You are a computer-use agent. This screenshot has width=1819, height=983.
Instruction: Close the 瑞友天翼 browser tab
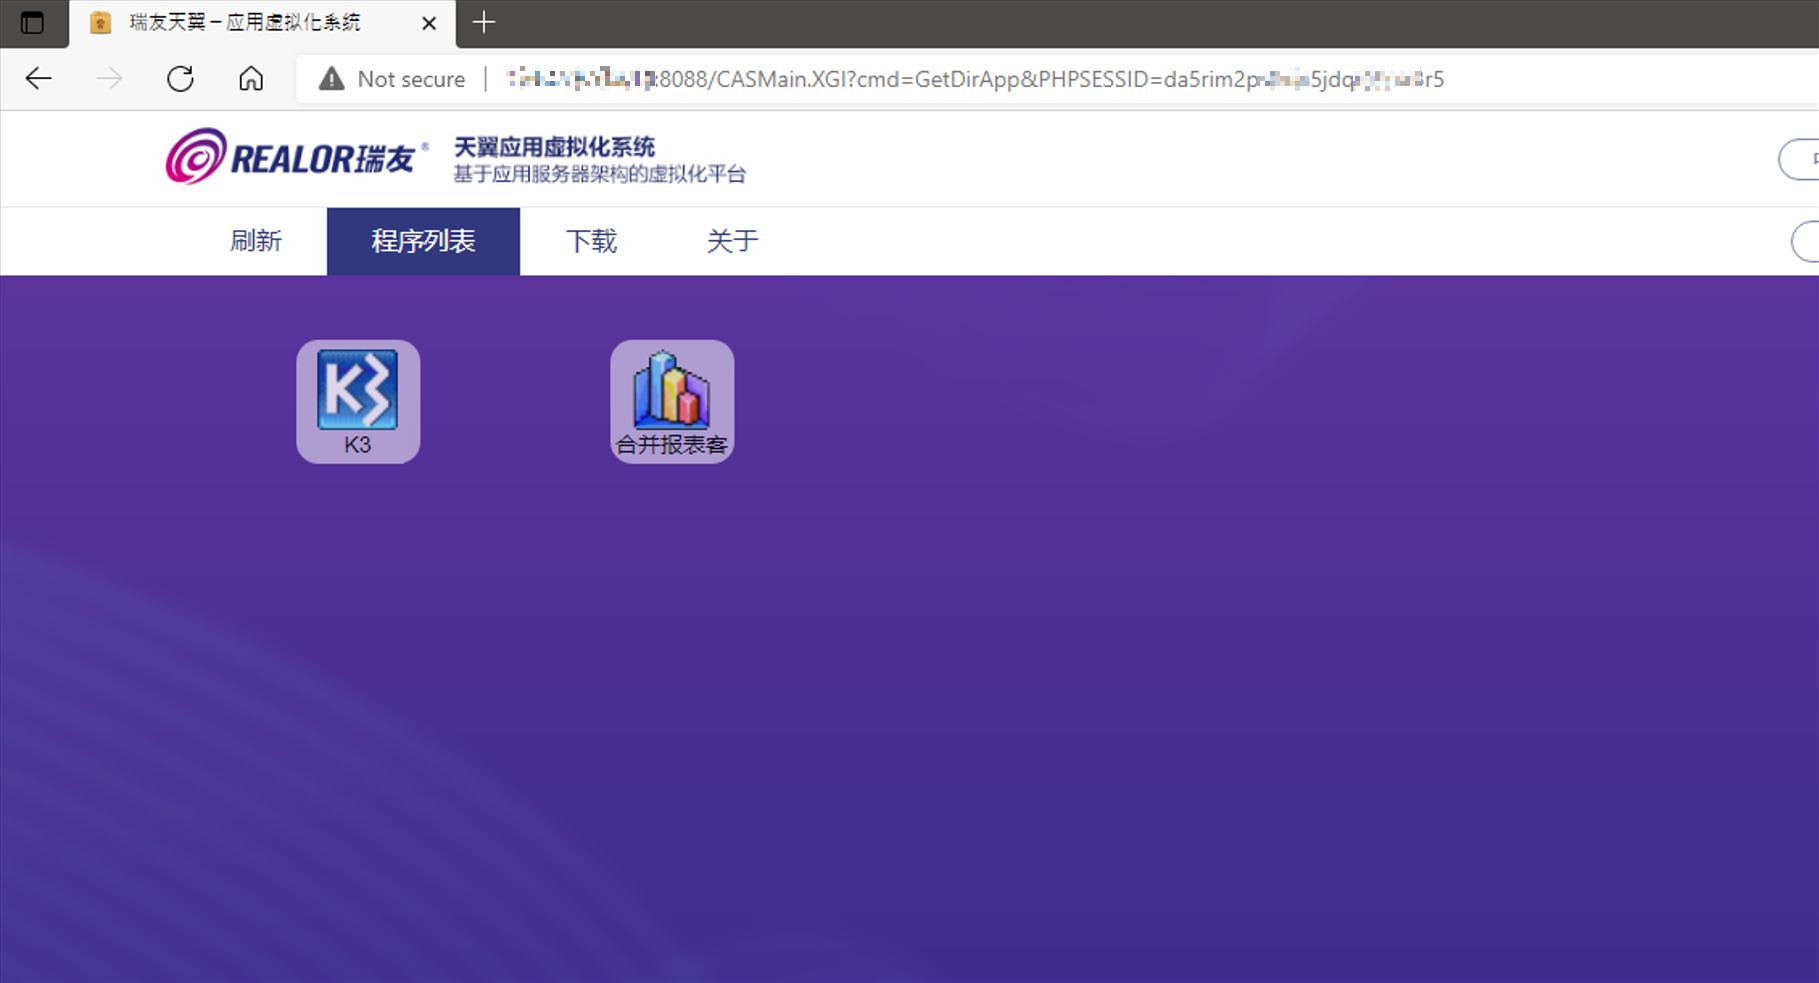429,23
